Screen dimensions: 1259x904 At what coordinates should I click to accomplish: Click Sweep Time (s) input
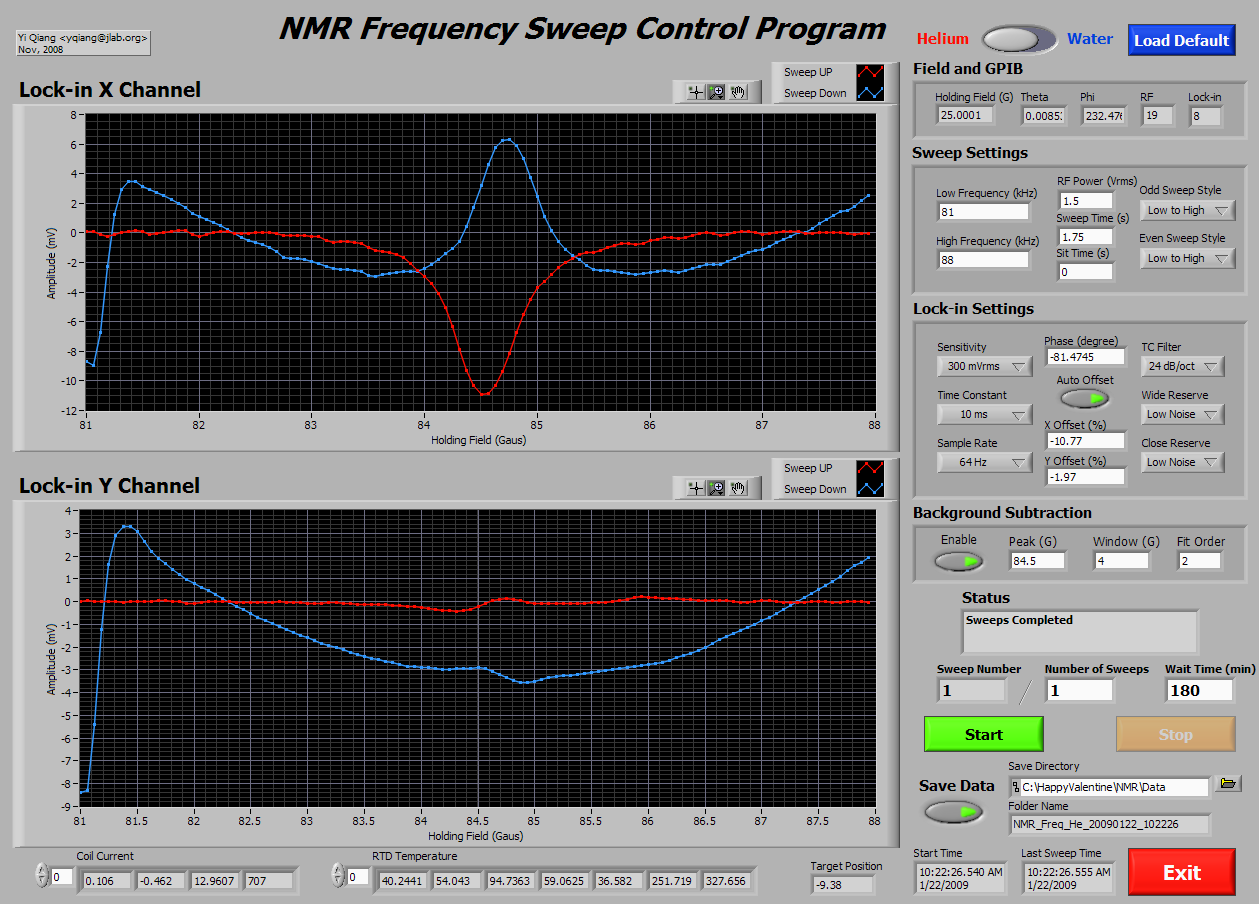point(1085,236)
